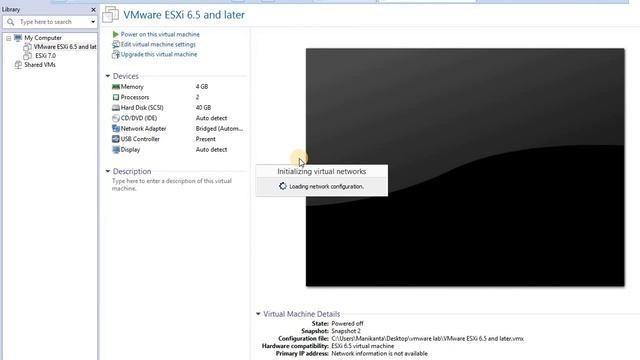Select the Processors device icon
The height and width of the screenshot is (360, 640).
(116, 97)
